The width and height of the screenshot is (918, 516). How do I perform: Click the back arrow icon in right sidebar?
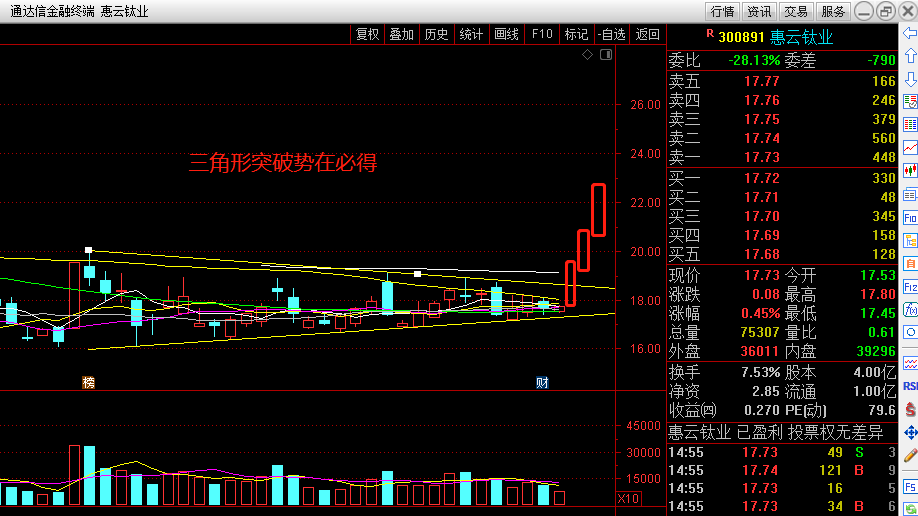point(910,33)
